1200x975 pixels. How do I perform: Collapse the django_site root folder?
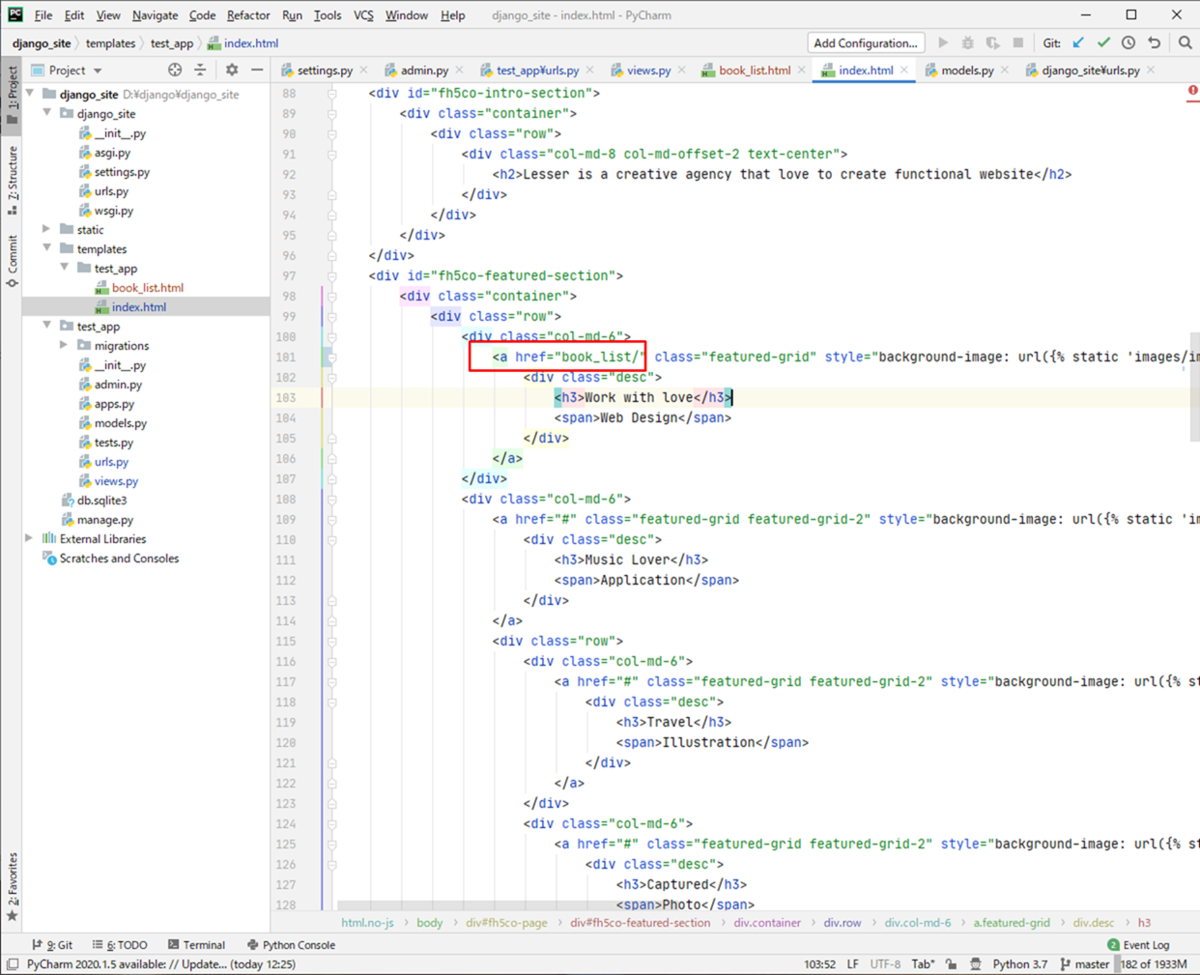30,95
